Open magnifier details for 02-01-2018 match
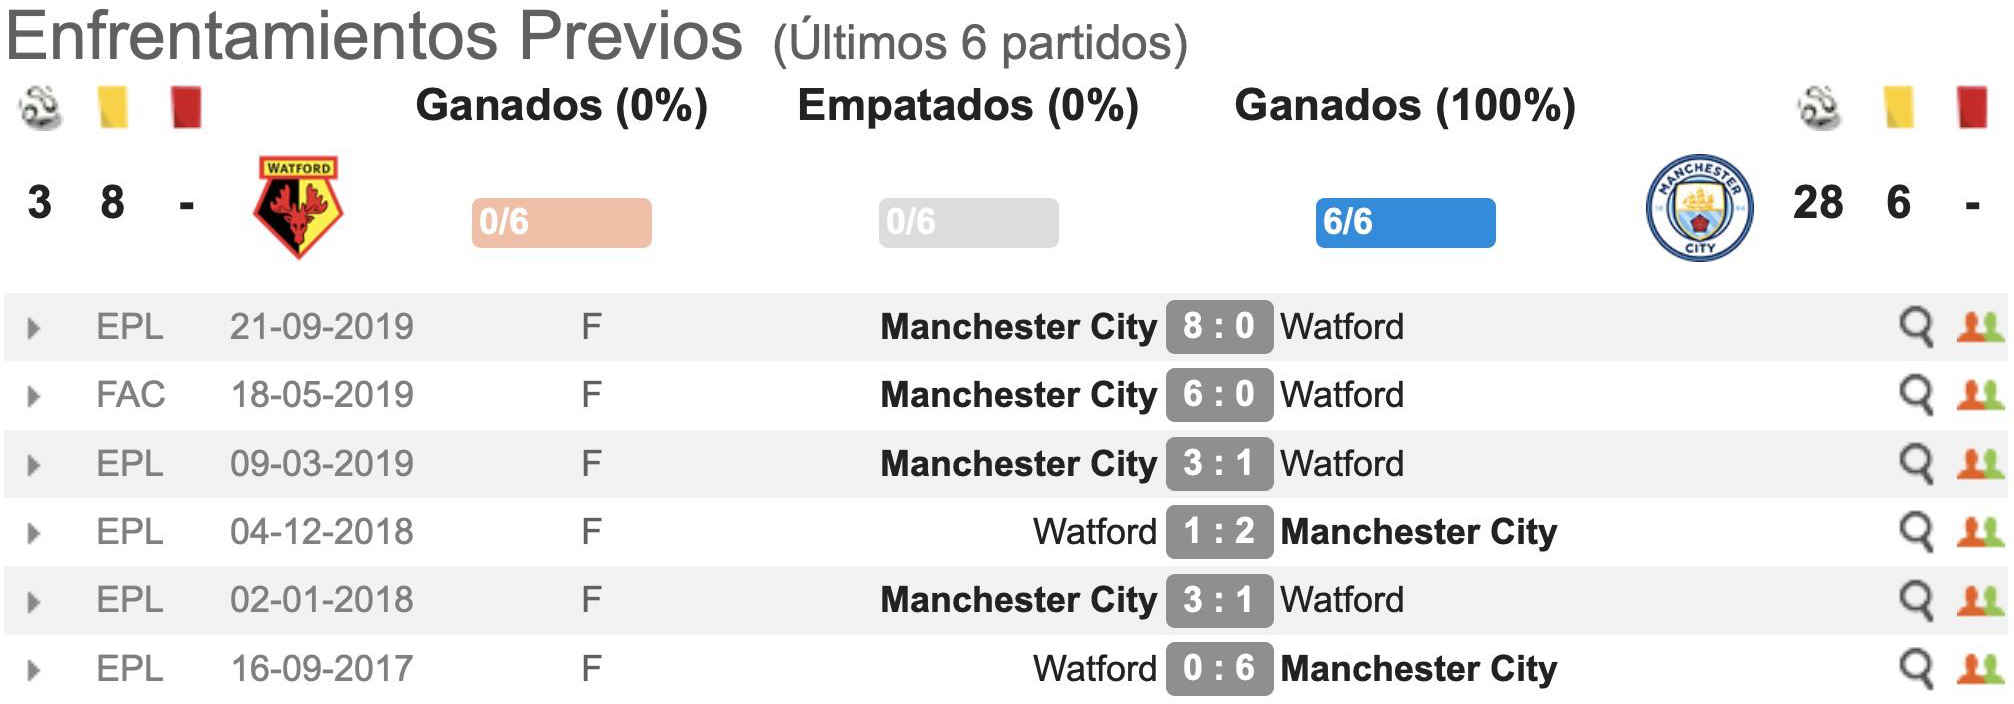Image resolution: width=2014 pixels, height=704 pixels. [x=1916, y=600]
